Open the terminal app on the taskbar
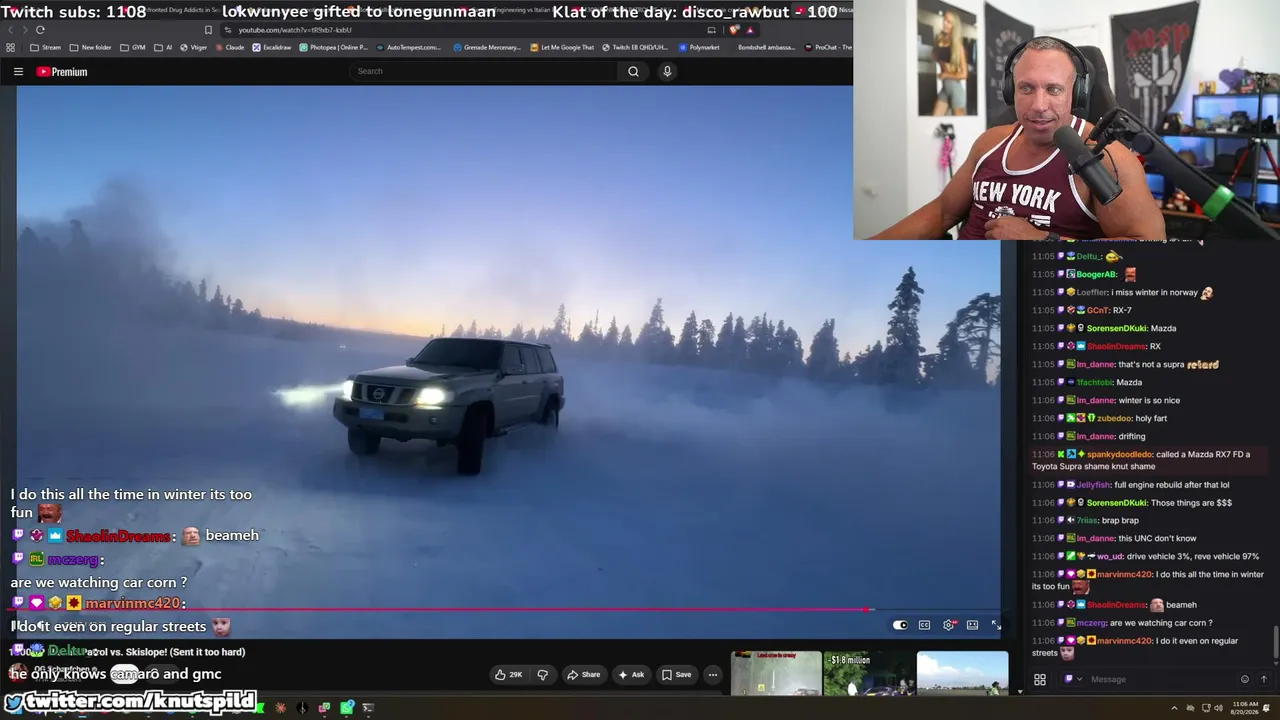 point(368,708)
